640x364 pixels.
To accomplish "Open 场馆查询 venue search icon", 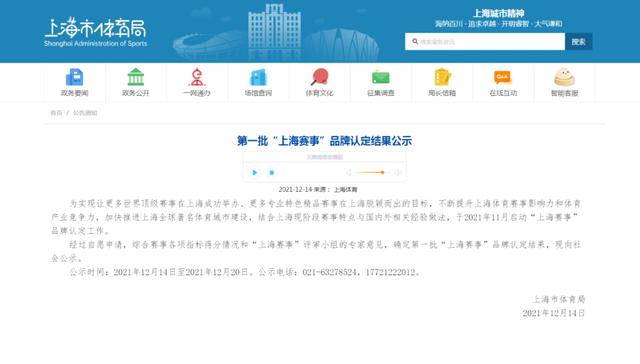I will coord(258,77).
